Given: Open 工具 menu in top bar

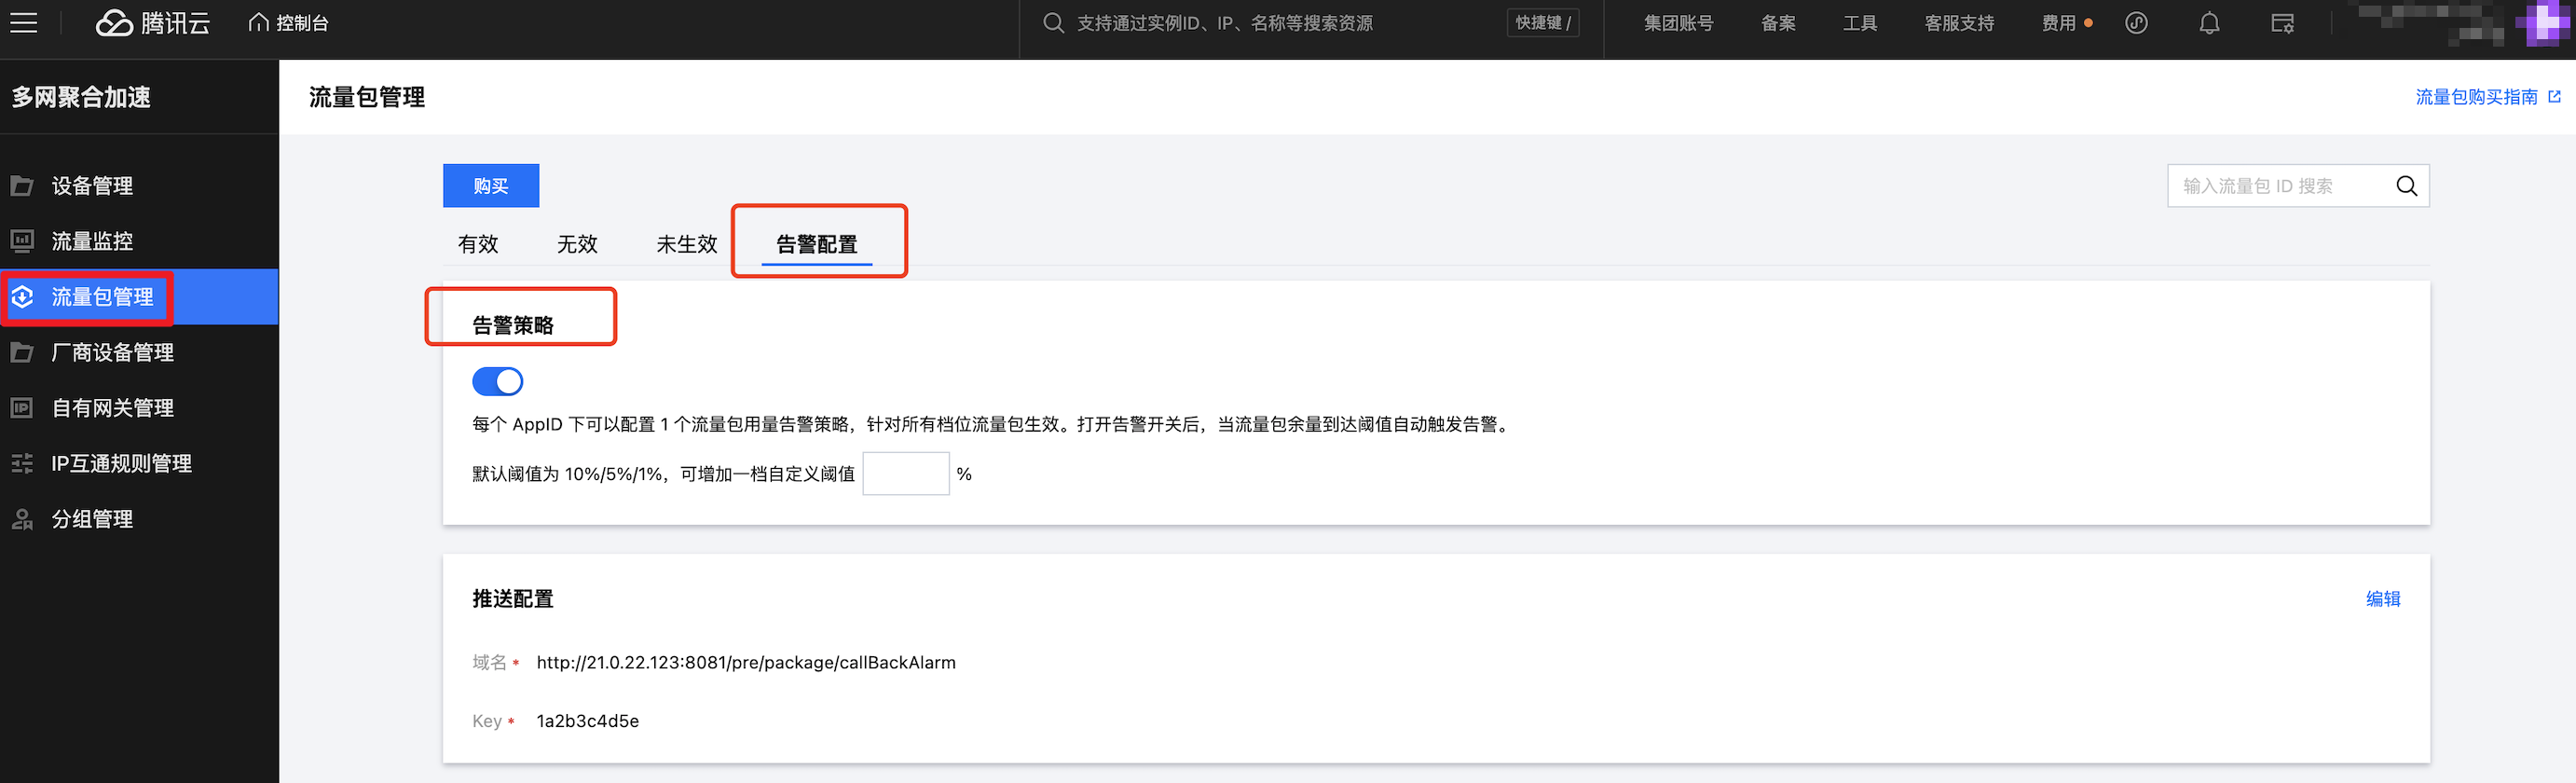Looking at the screenshot, I should pos(1860,23).
